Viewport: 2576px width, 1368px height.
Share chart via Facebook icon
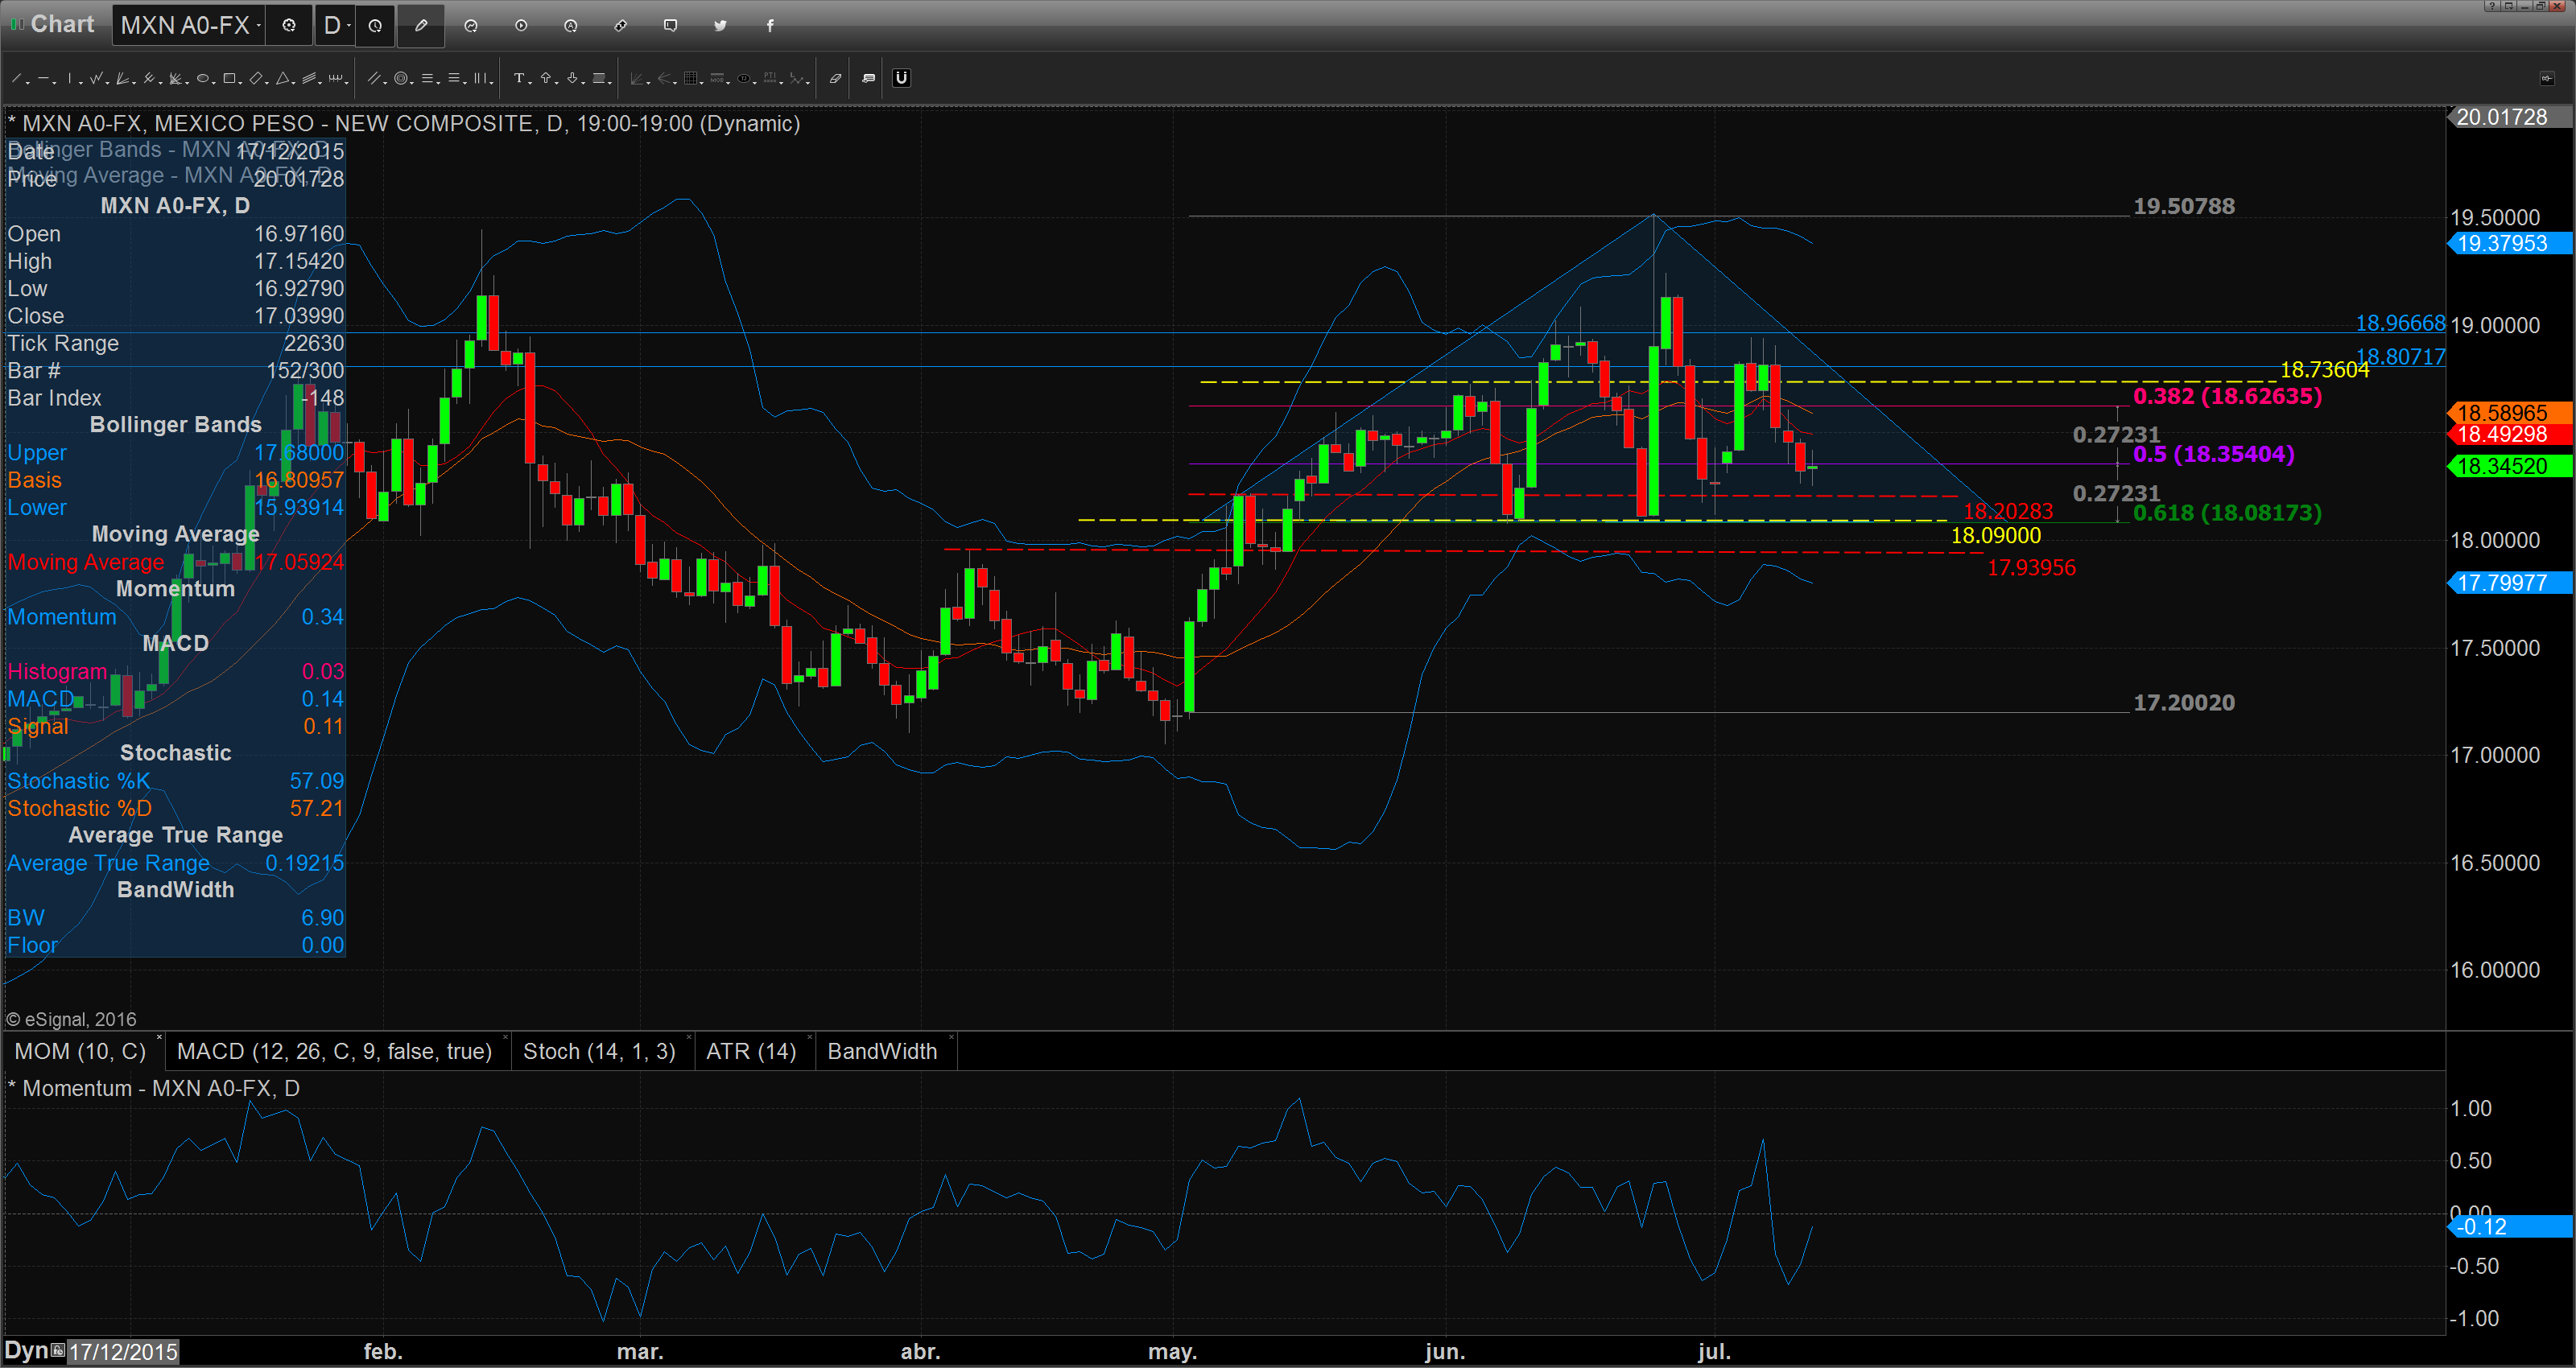tap(770, 26)
